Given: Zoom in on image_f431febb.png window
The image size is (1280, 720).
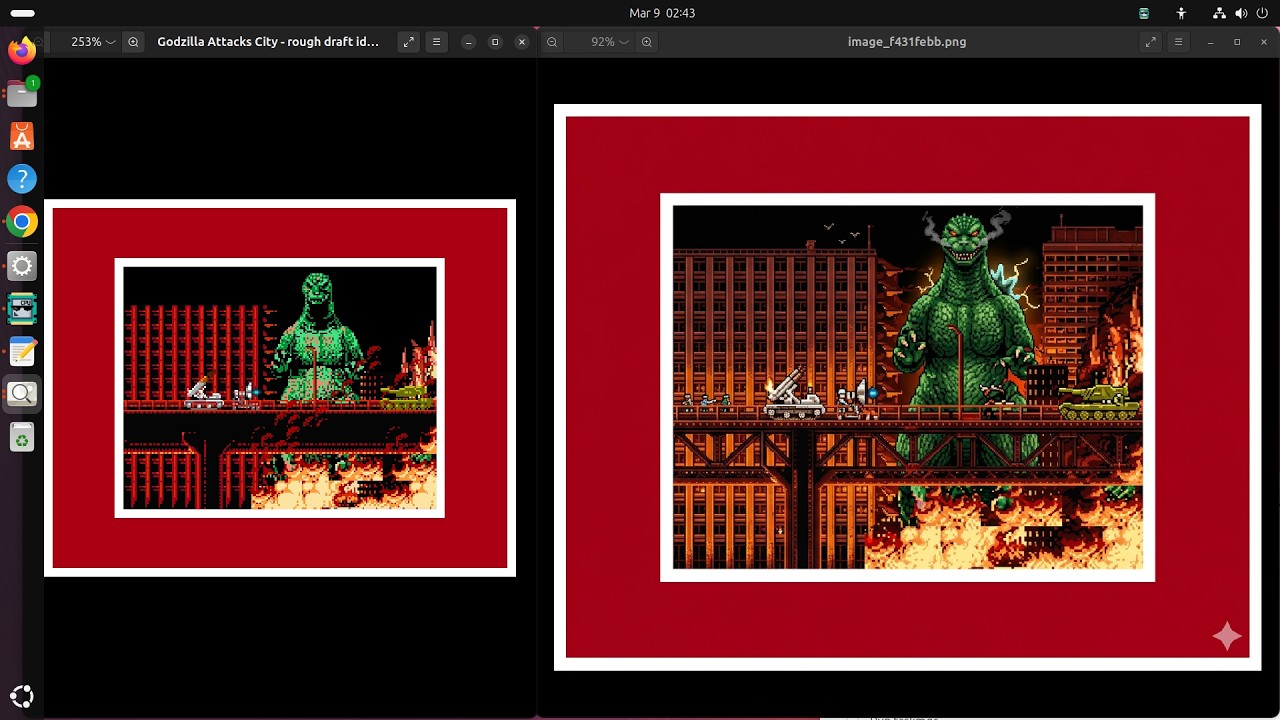Looking at the screenshot, I should pyautogui.click(x=647, y=42).
